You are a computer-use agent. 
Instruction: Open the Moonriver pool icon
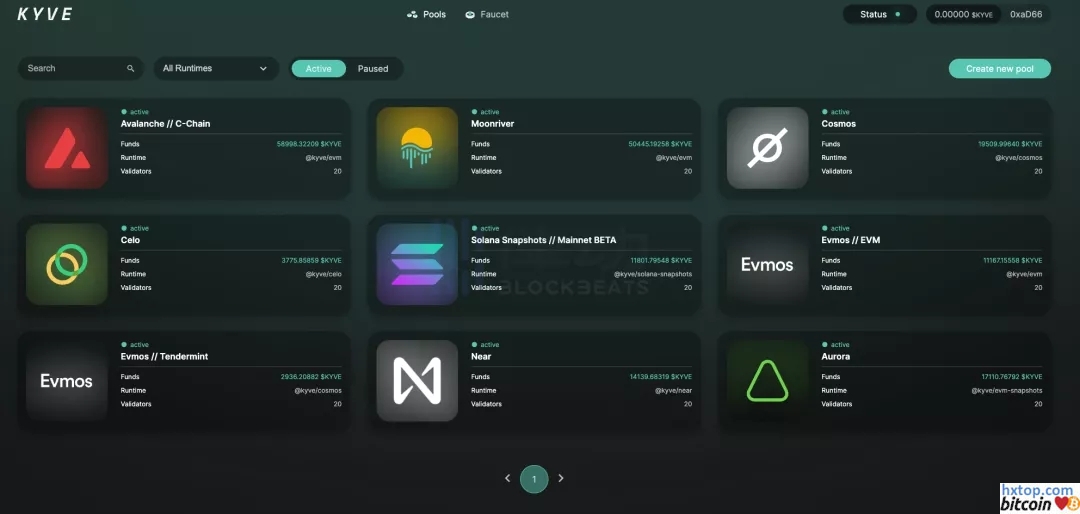(417, 148)
